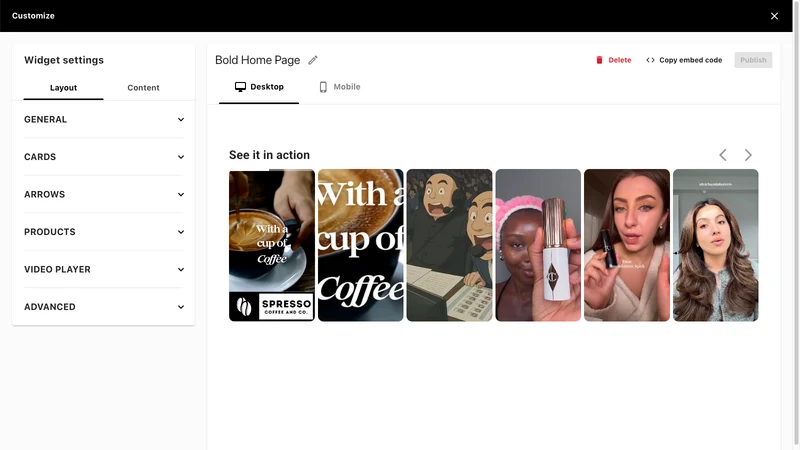Viewport: 800px width, 450px height.
Task: Click the mobile phone icon
Action: pyautogui.click(x=323, y=87)
